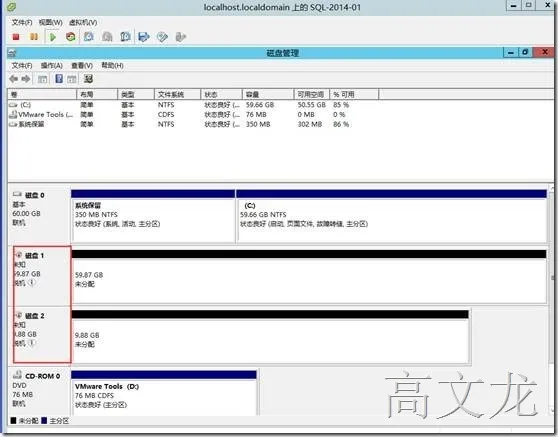The width and height of the screenshot is (558, 437).
Task: Click the blue floppy disk toolbar icon
Action: pos(143,37)
